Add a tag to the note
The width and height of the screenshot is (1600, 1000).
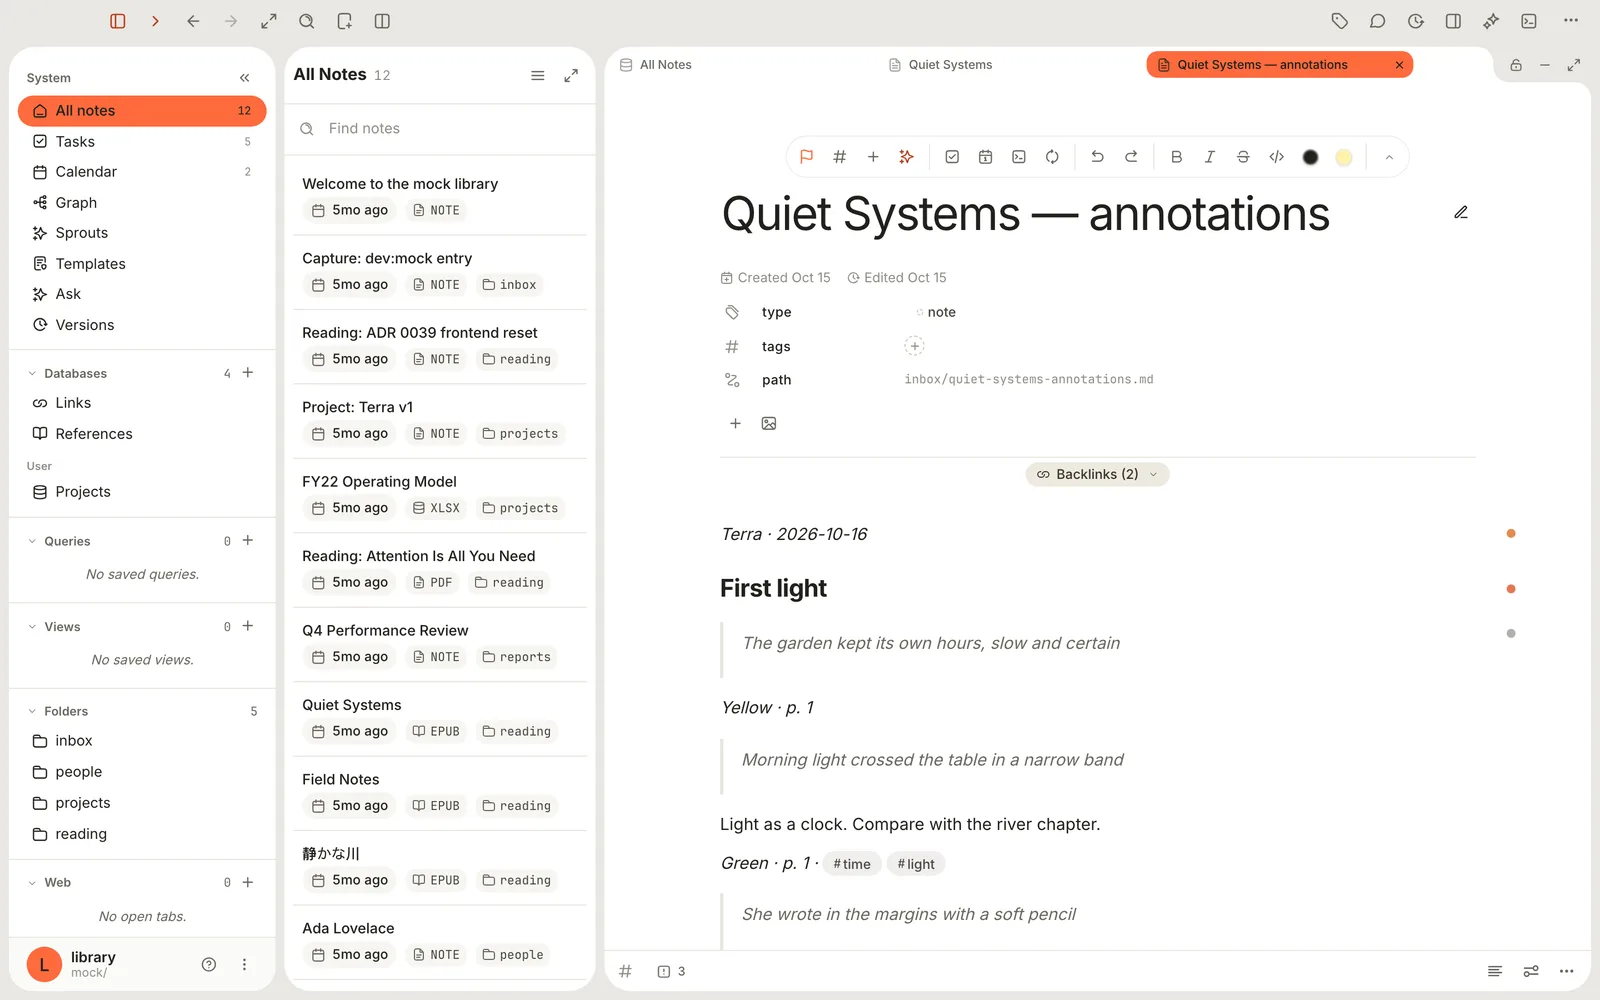914,346
